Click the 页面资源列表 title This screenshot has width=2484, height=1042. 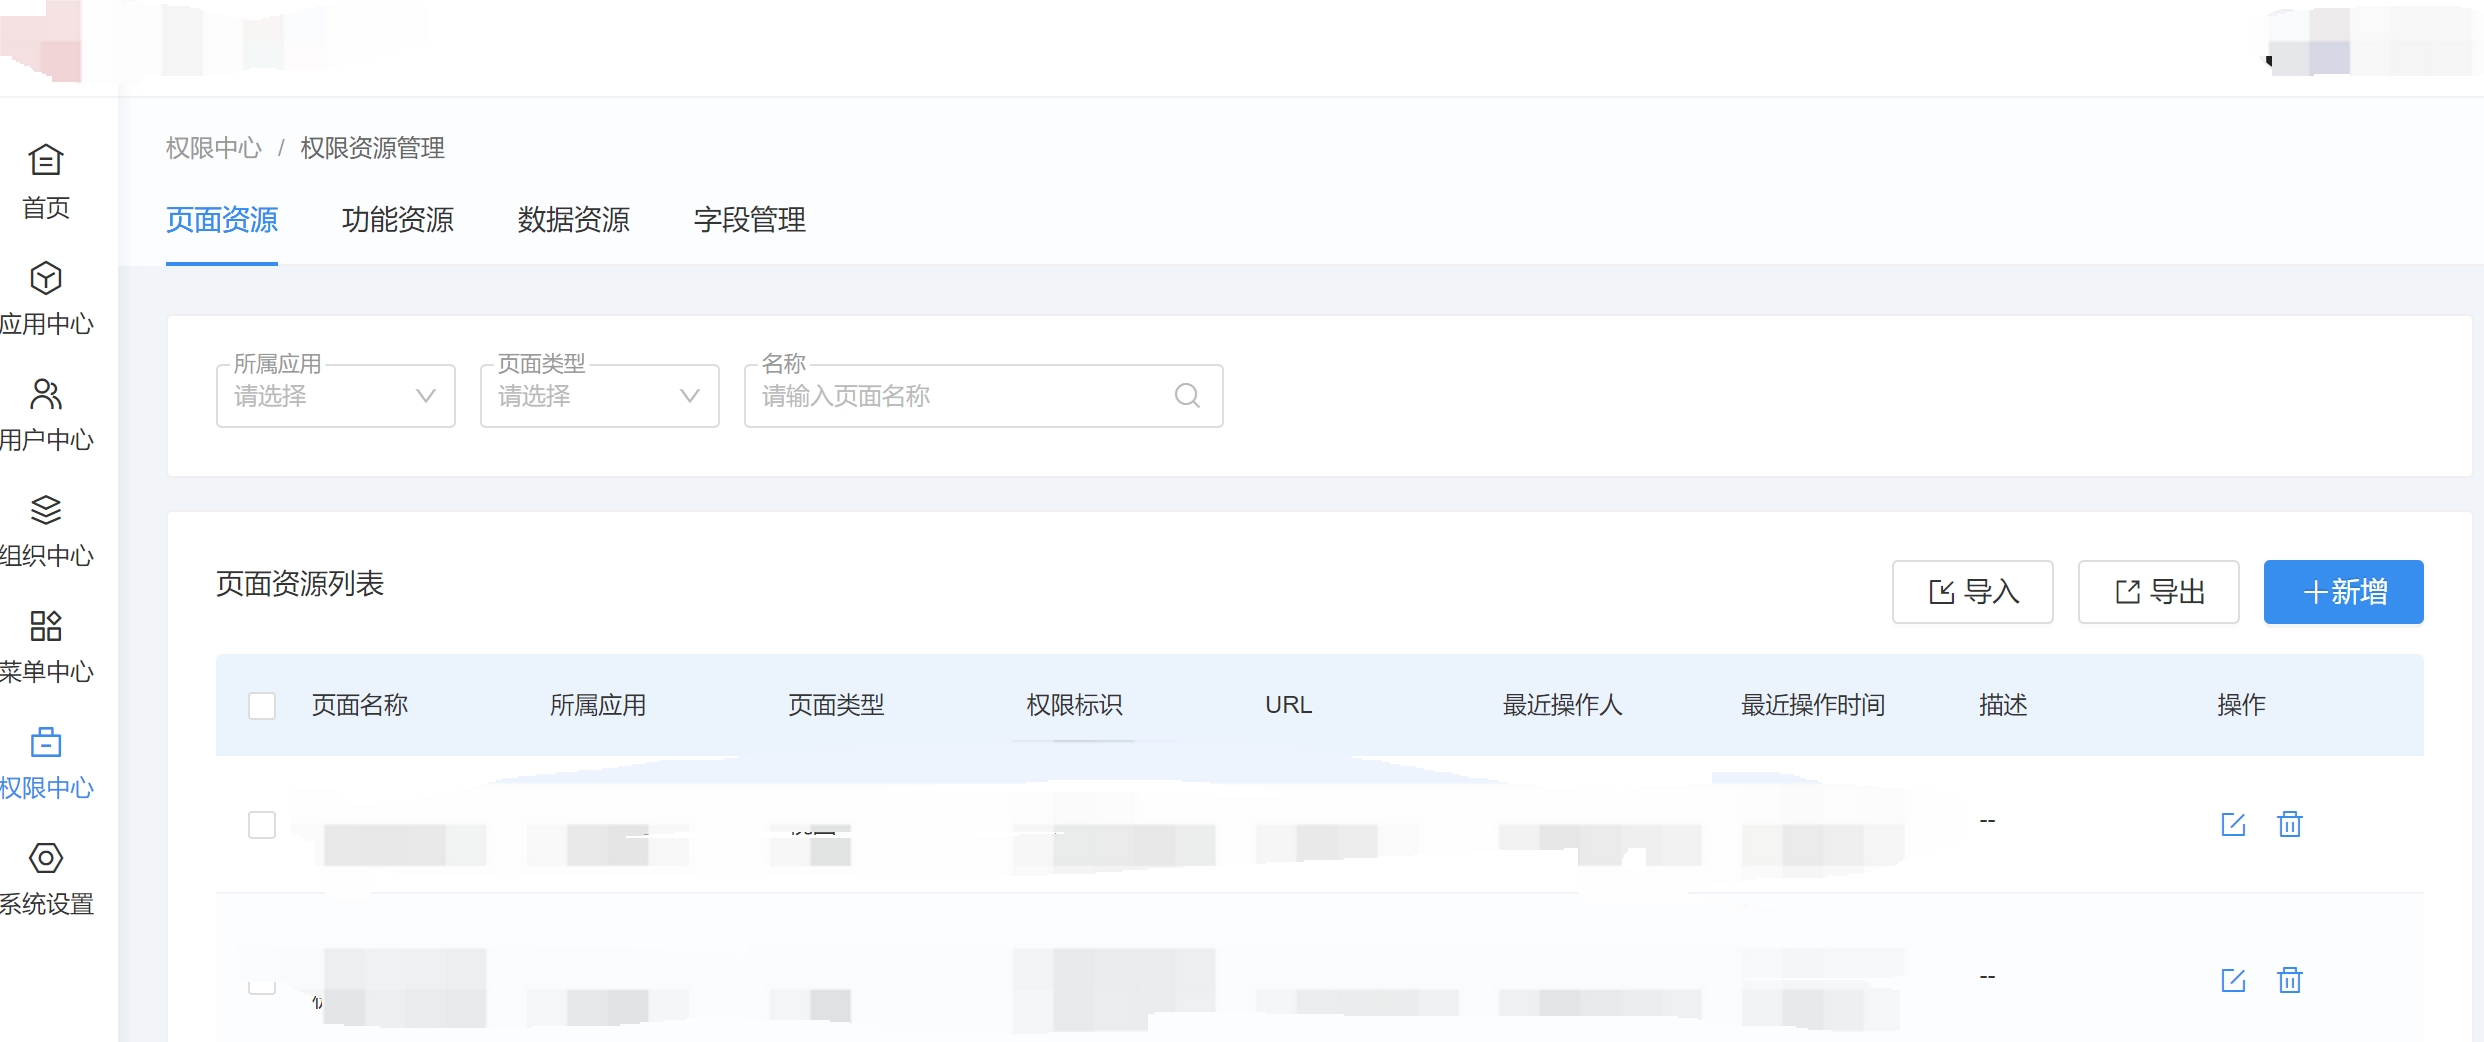[x=300, y=584]
